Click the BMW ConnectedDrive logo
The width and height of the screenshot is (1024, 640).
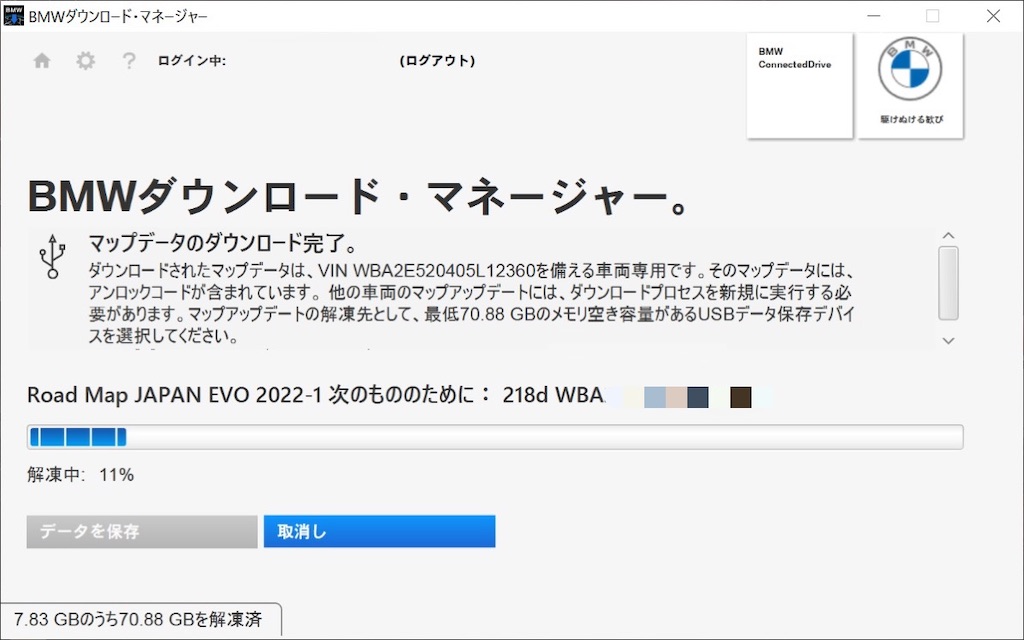click(x=798, y=85)
